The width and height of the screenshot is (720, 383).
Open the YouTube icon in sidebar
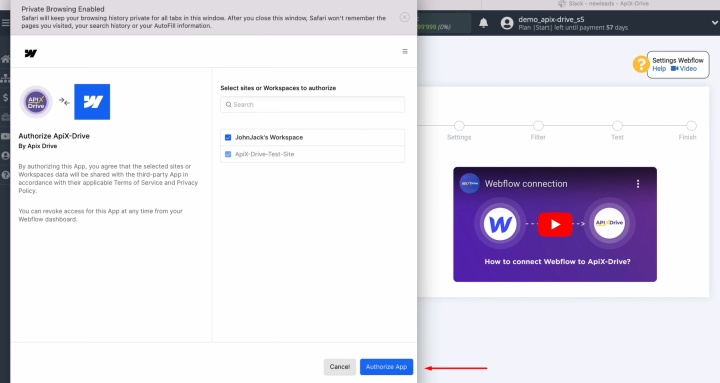[x=5, y=136]
